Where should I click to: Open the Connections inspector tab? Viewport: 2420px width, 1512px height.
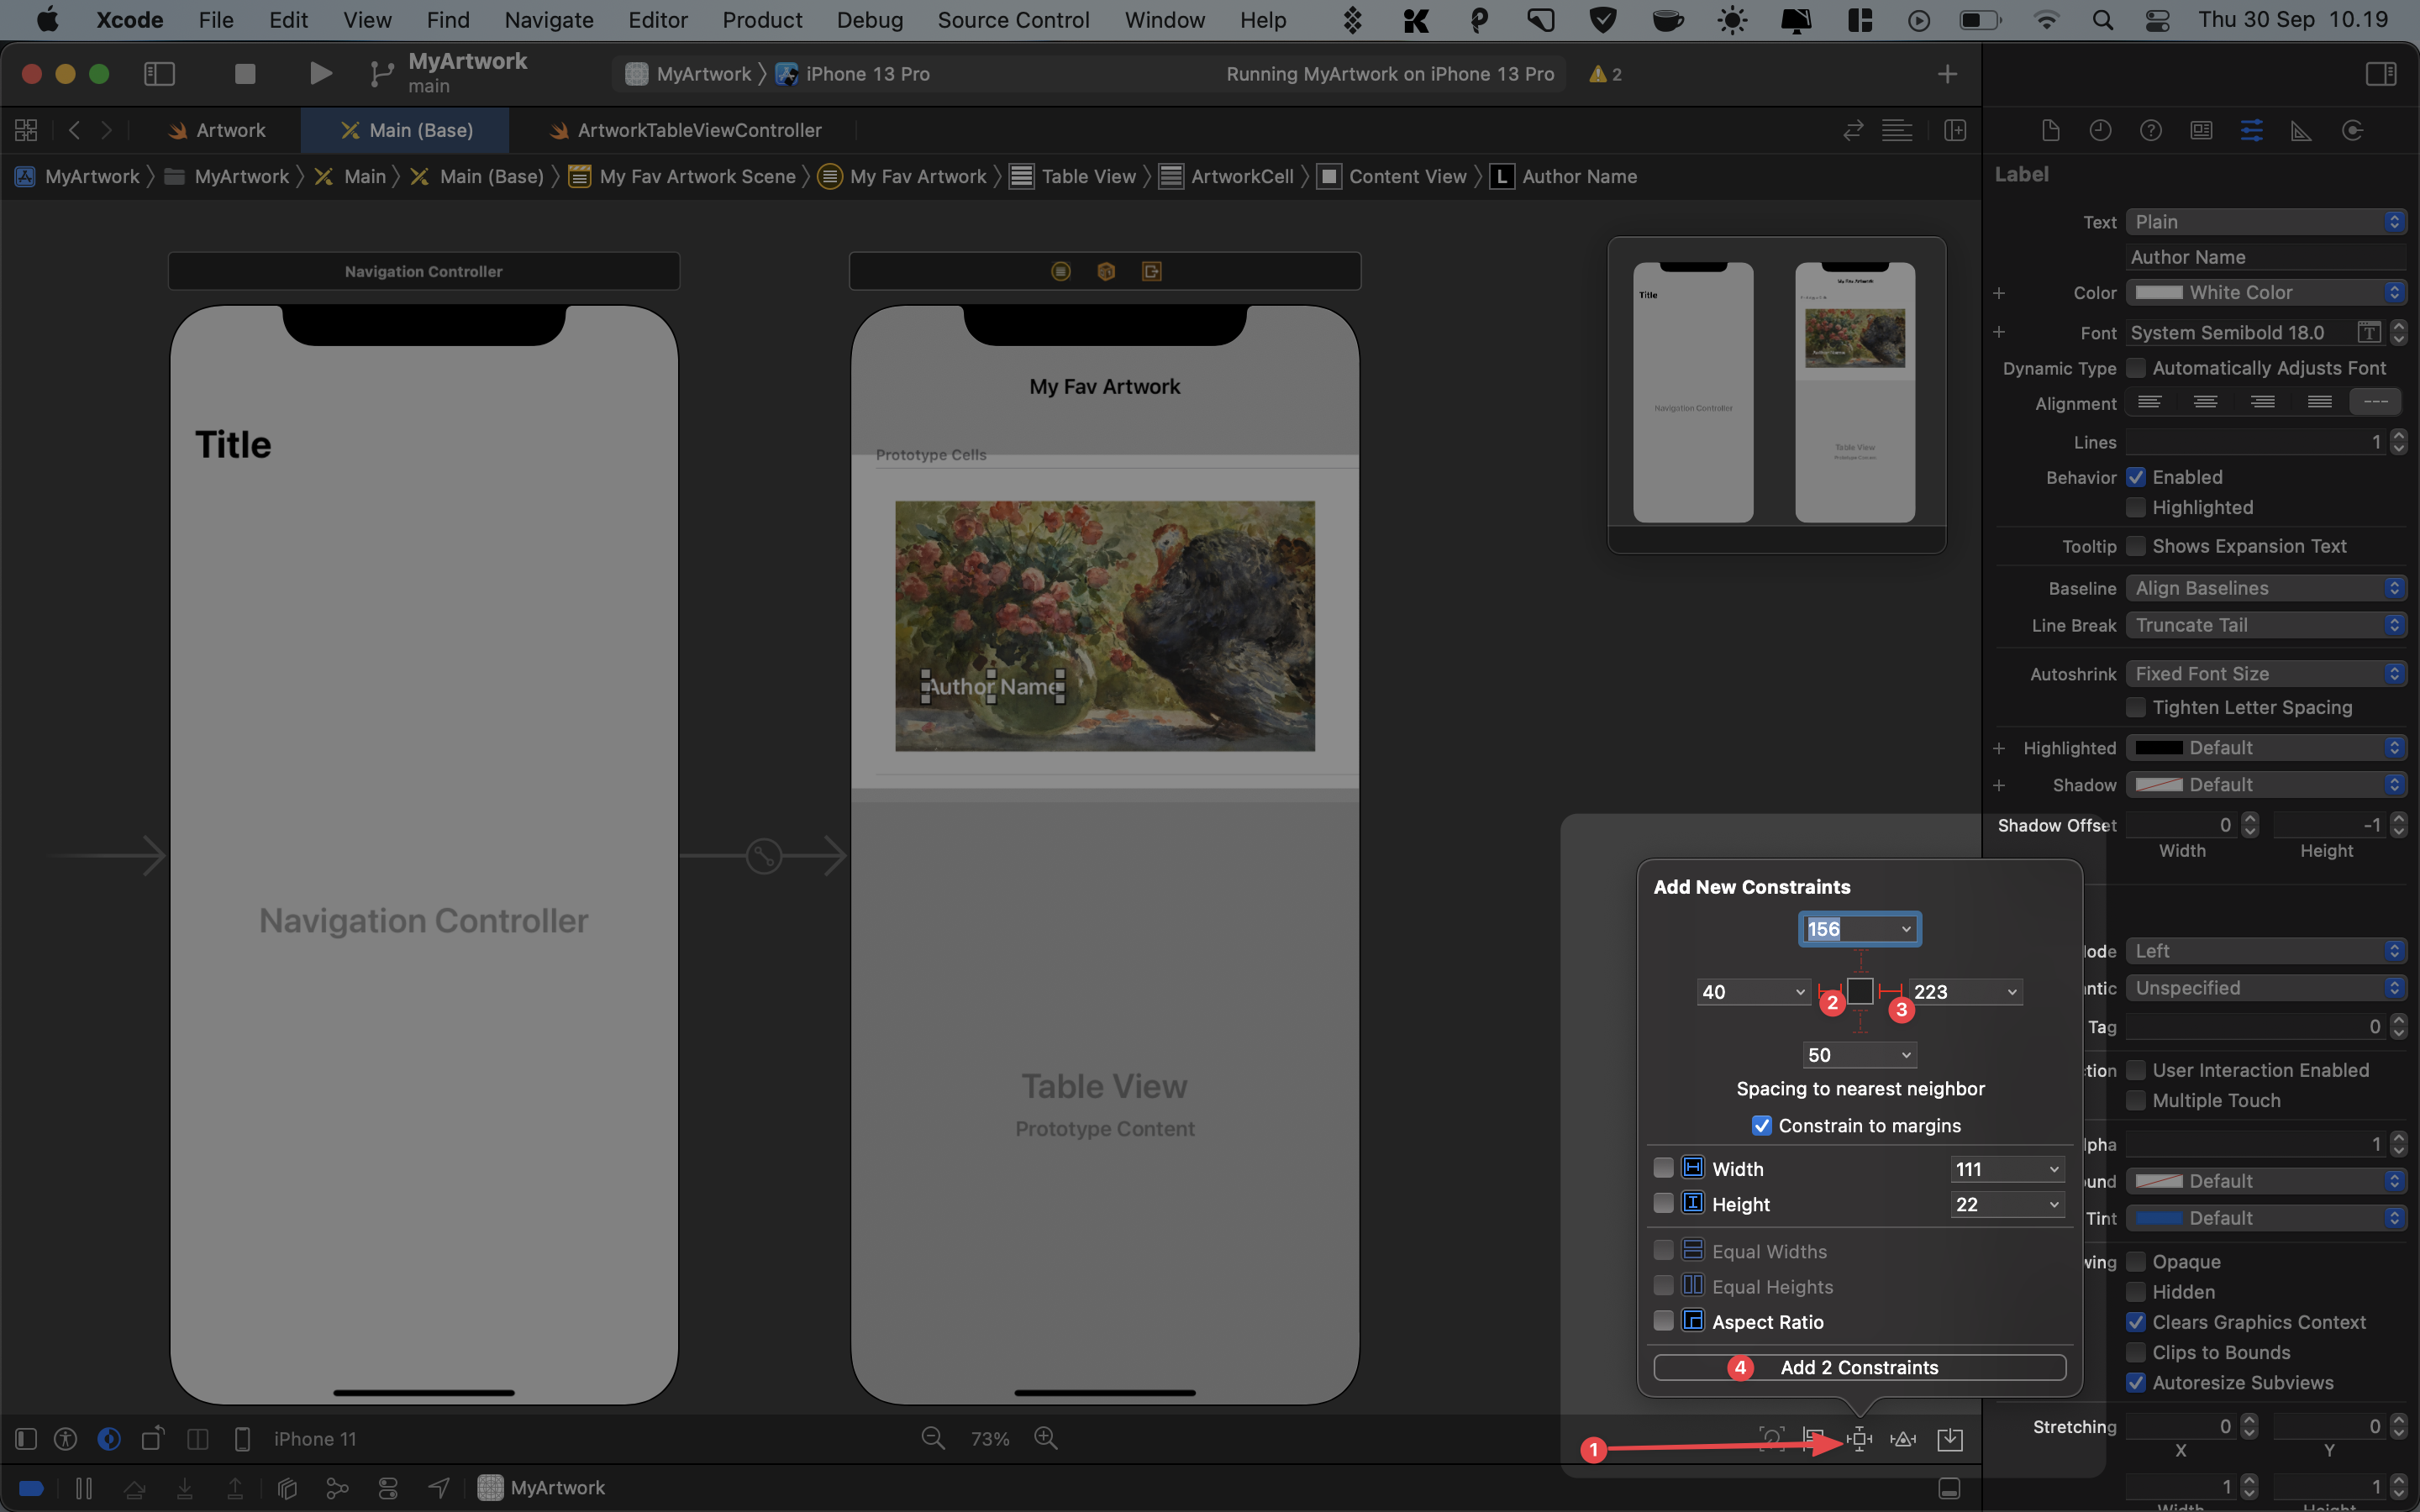click(2352, 130)
